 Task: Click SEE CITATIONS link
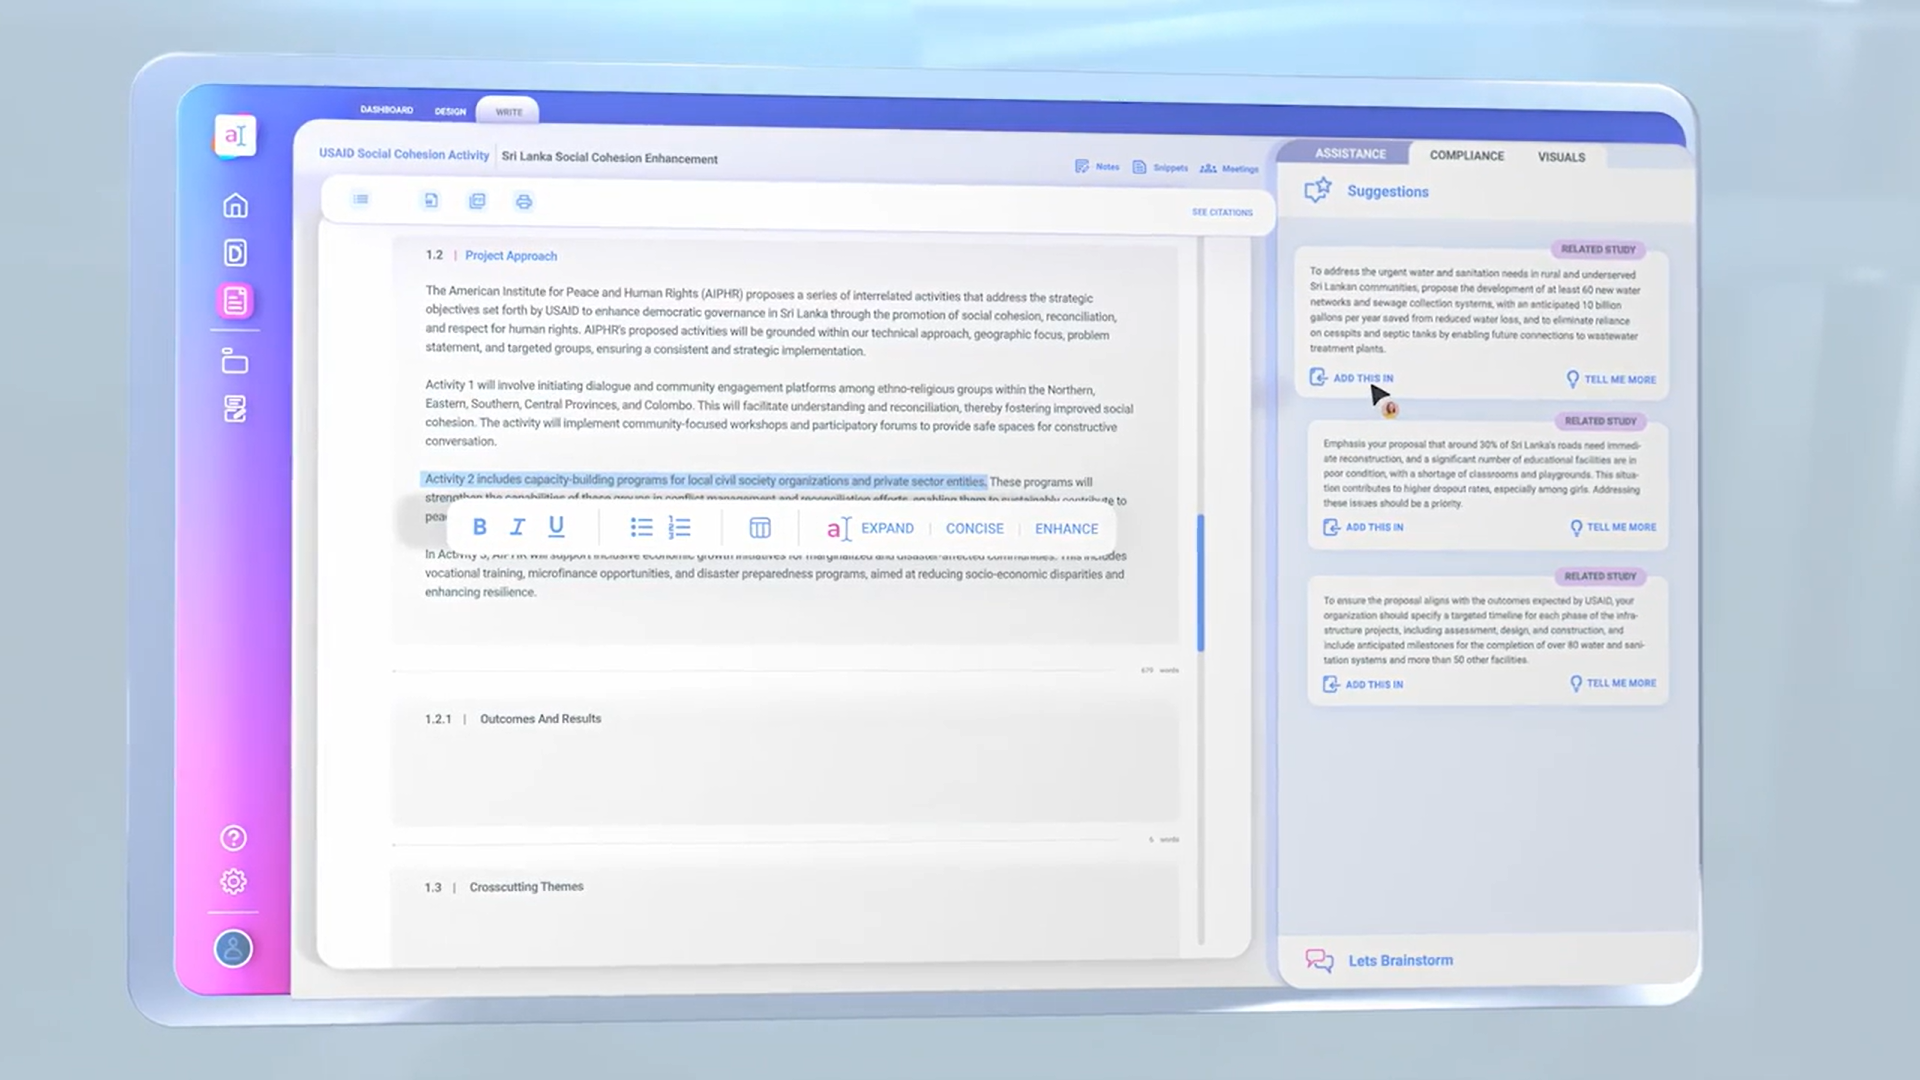(1221, 212)
